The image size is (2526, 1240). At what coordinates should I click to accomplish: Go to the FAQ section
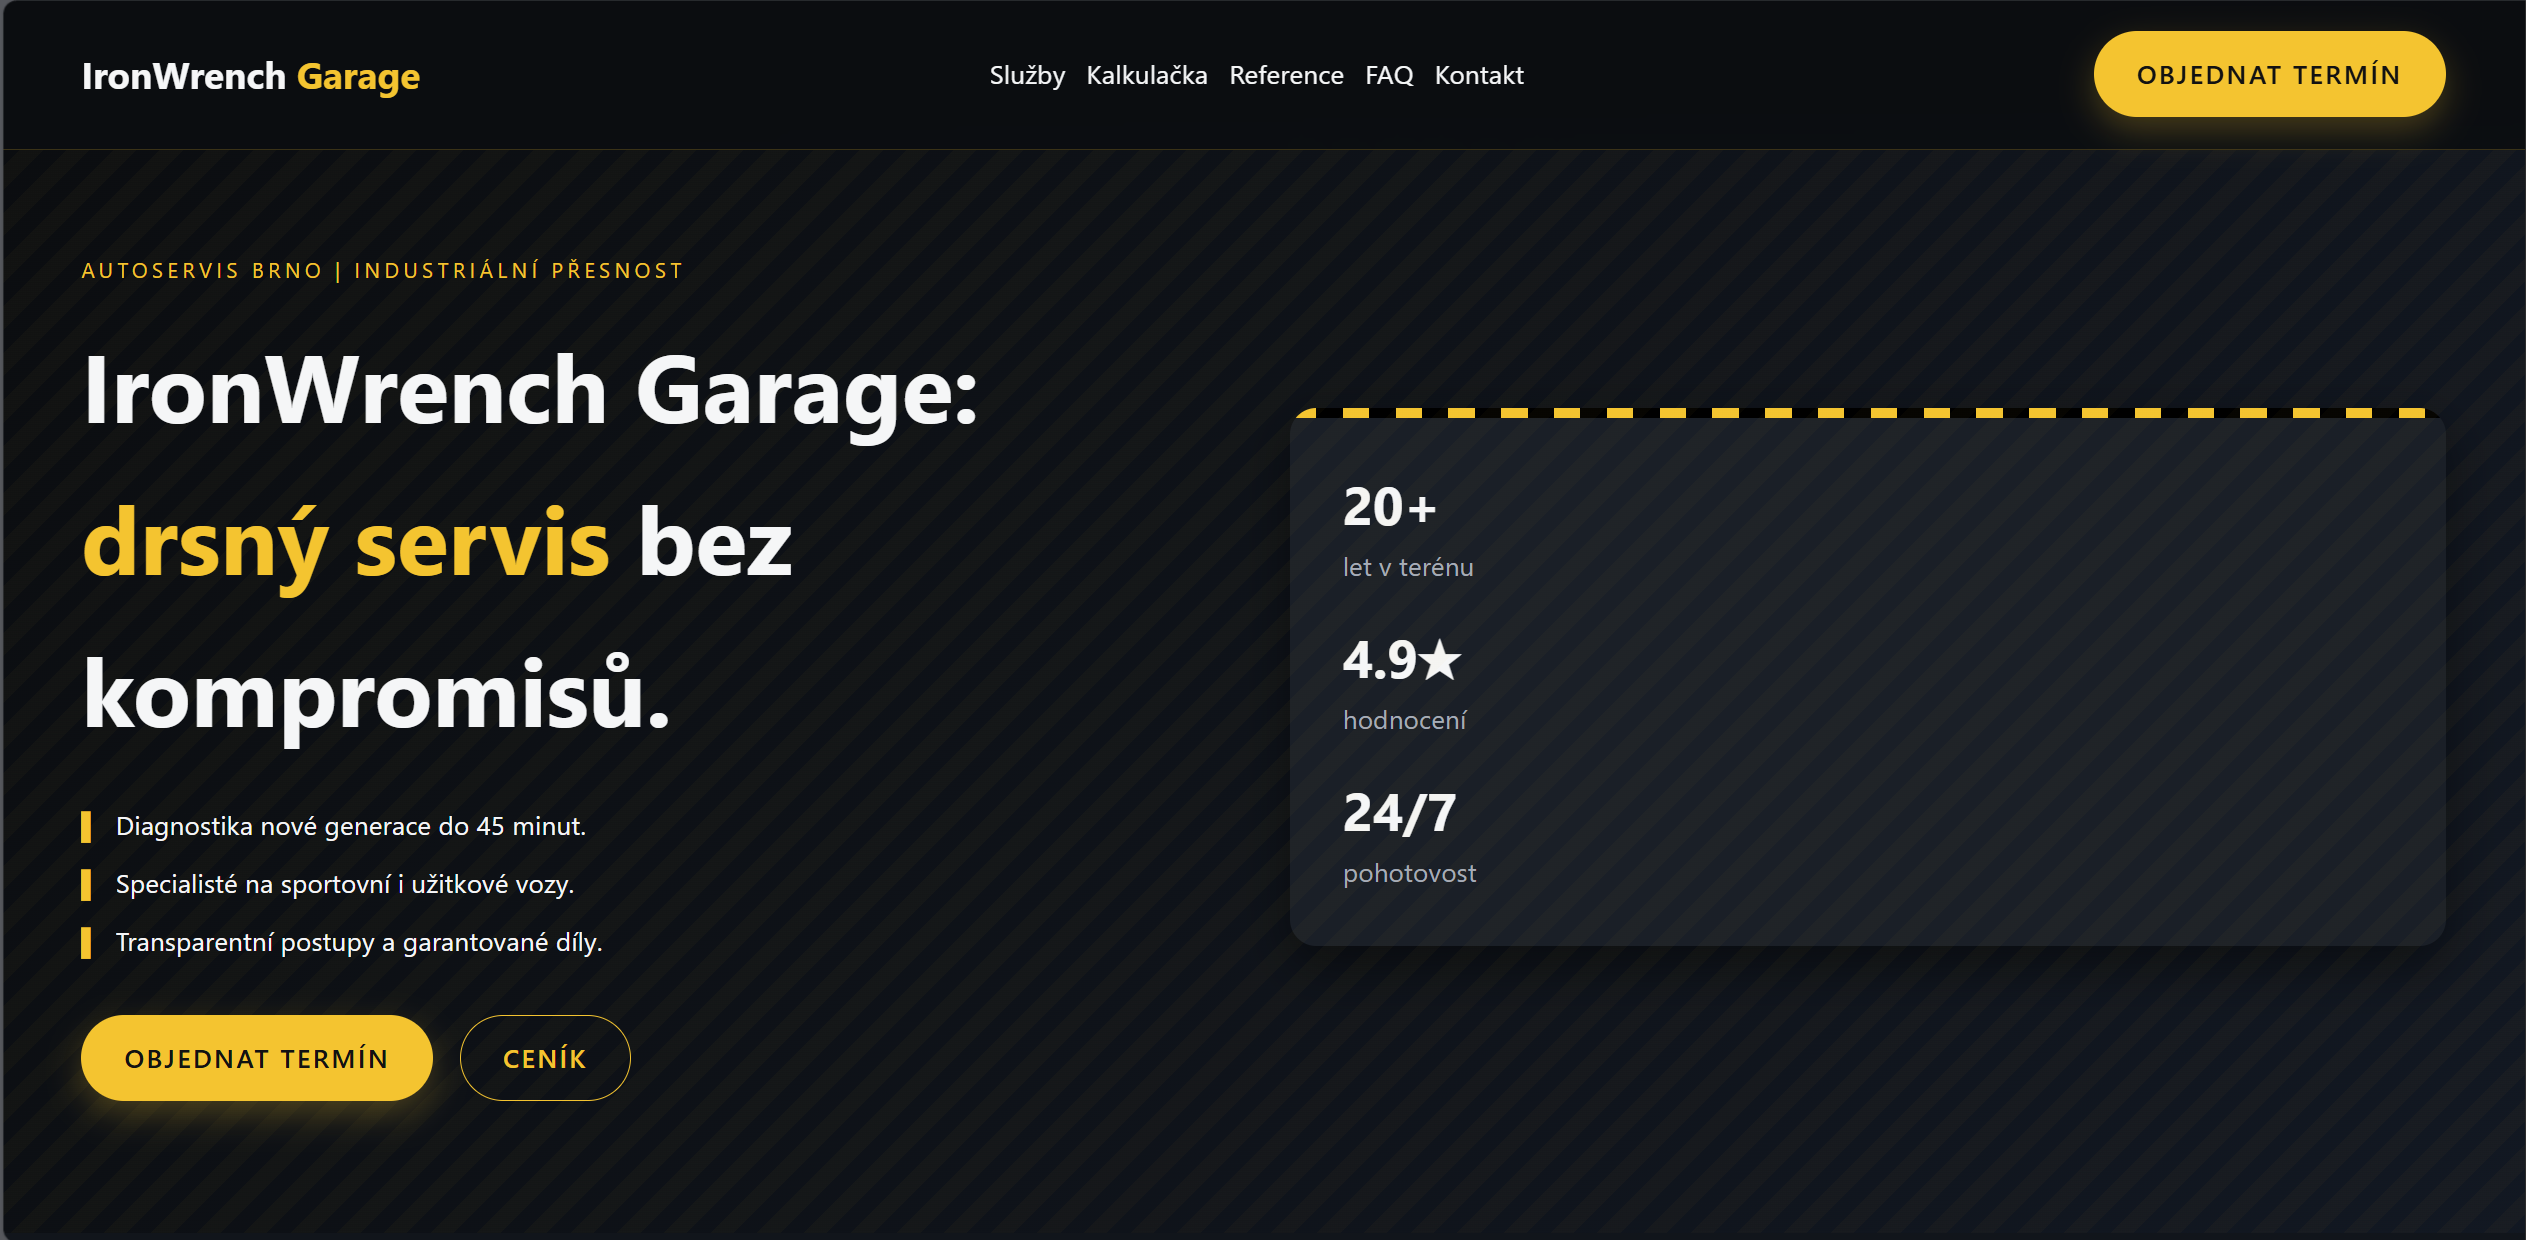click(1390, 75)
